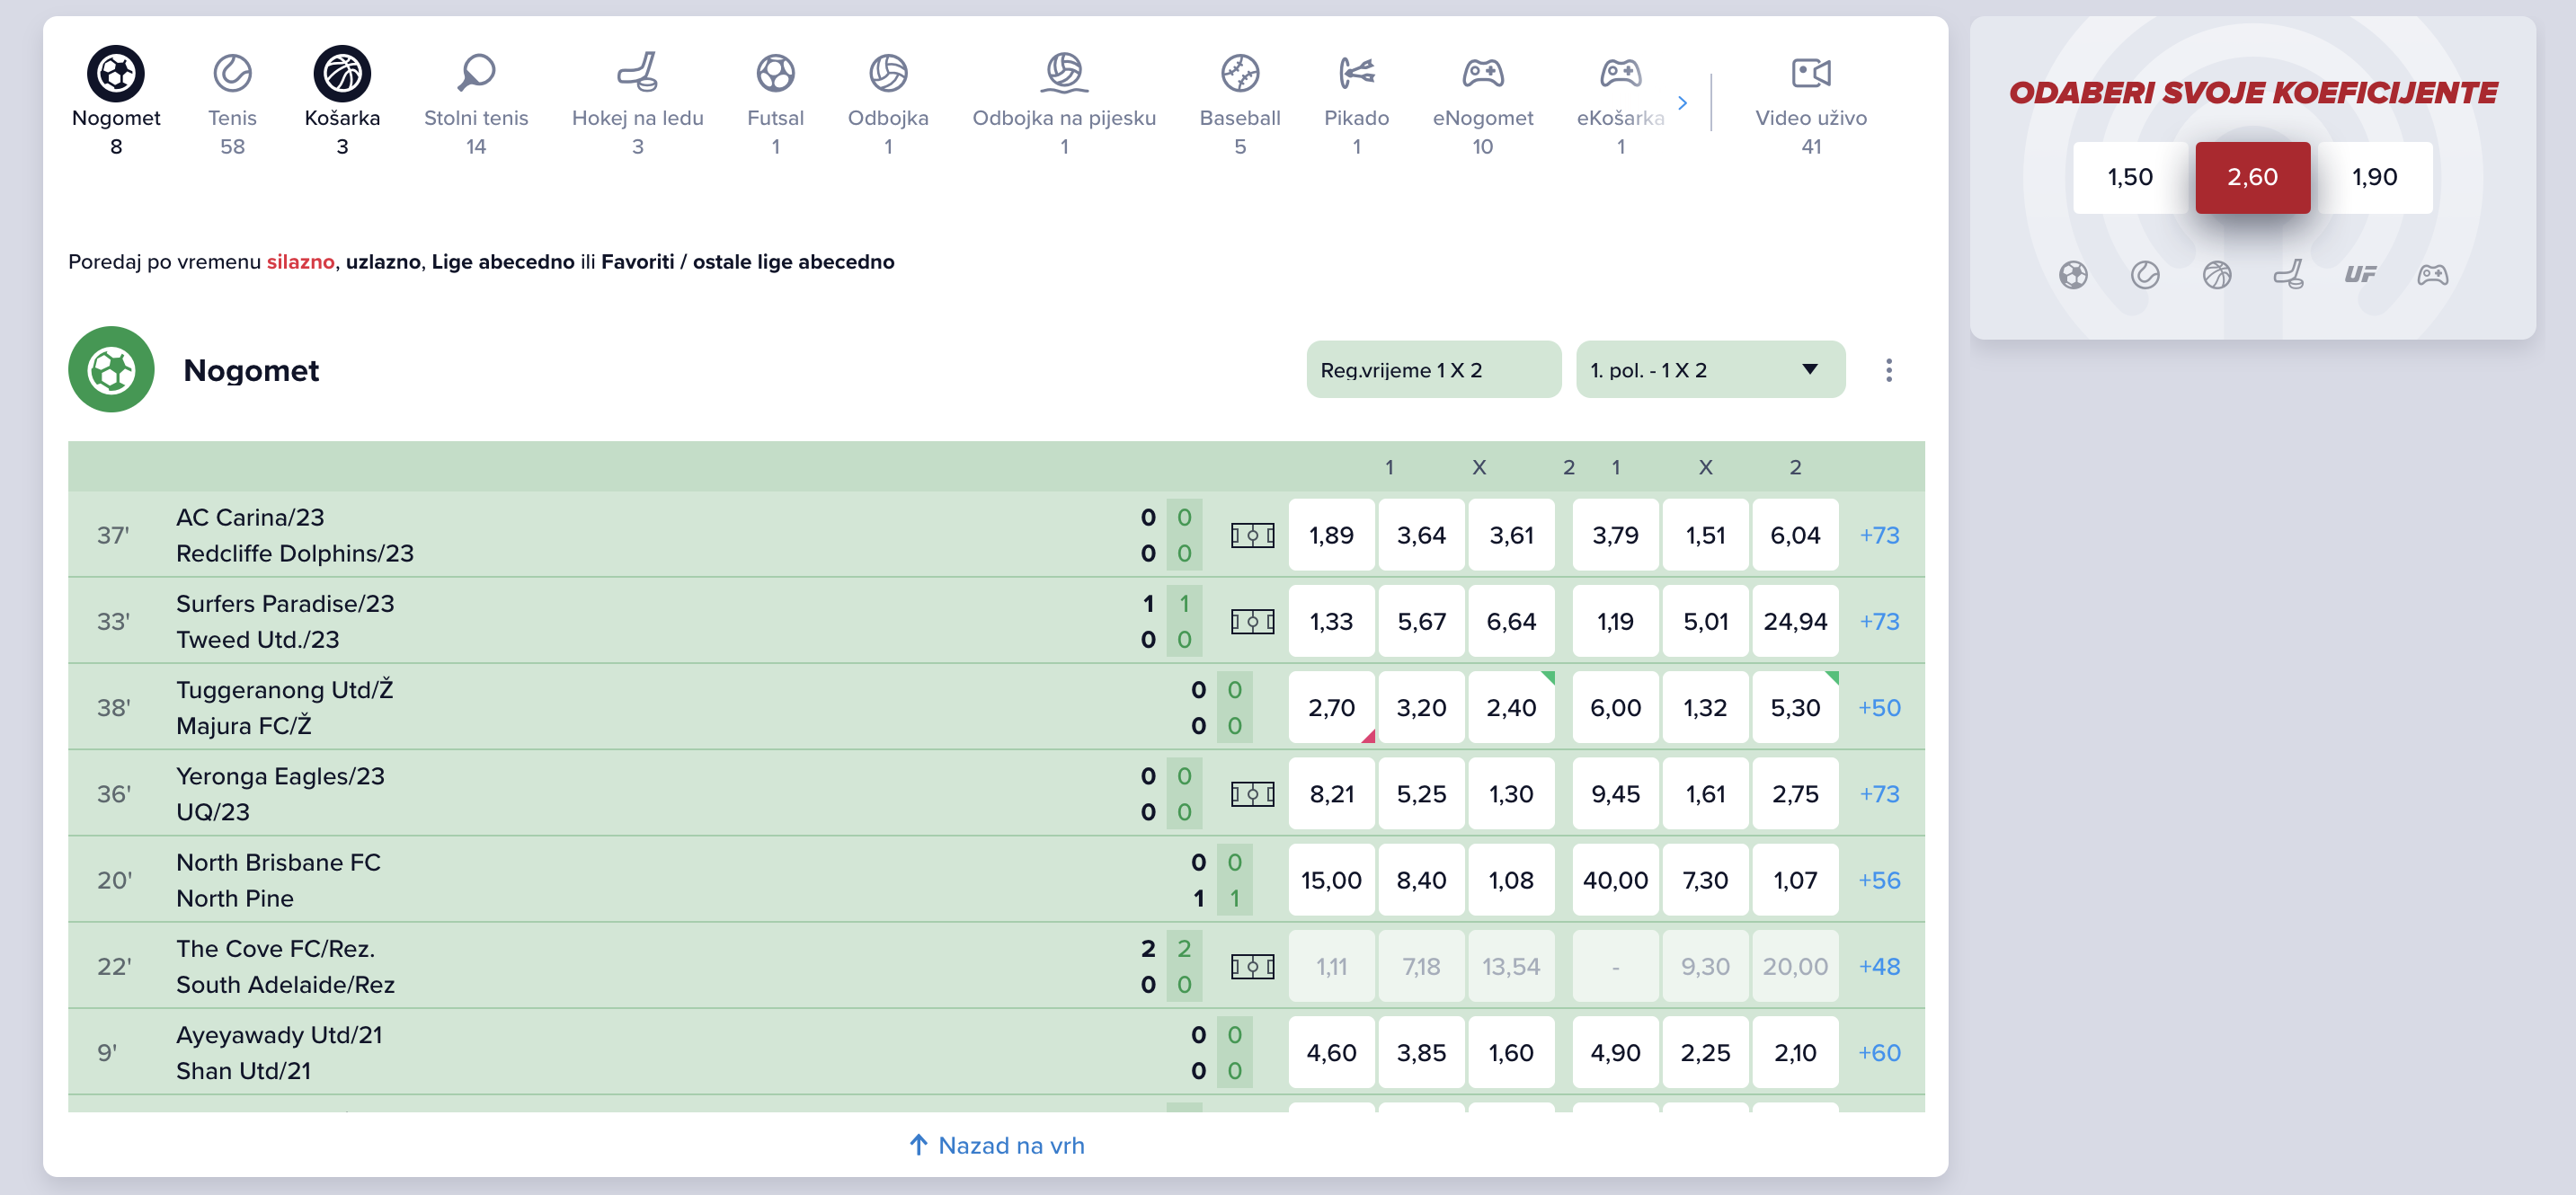This screenshot has height=1195, width=2576.
Task: Show more sports with right chevron
Action: (1683, 103)
